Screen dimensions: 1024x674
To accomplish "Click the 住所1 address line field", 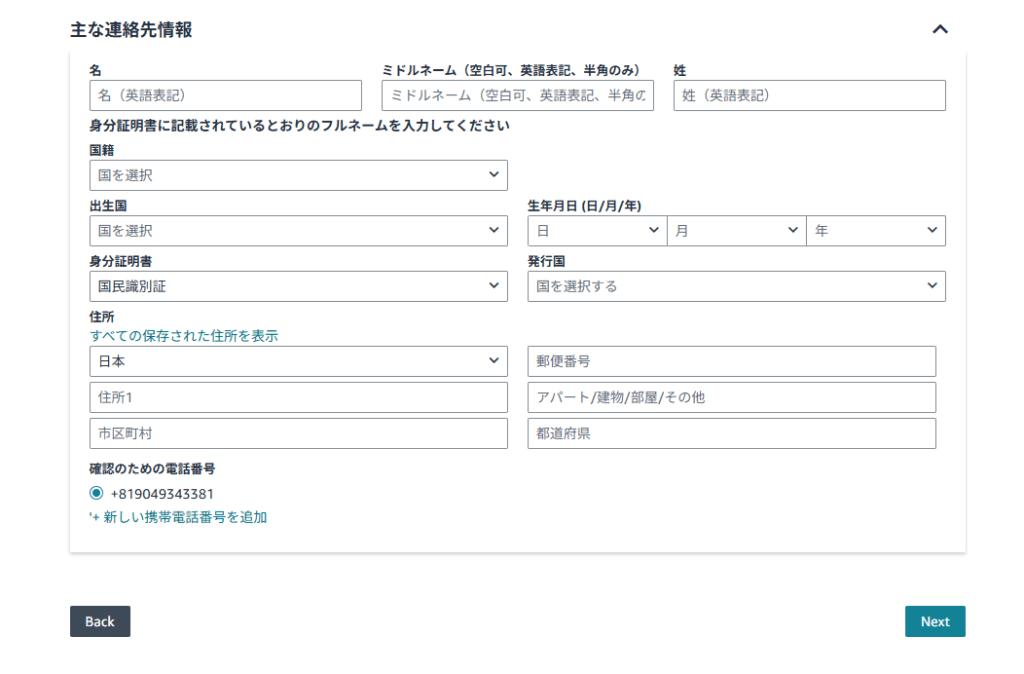I will 298,397.
